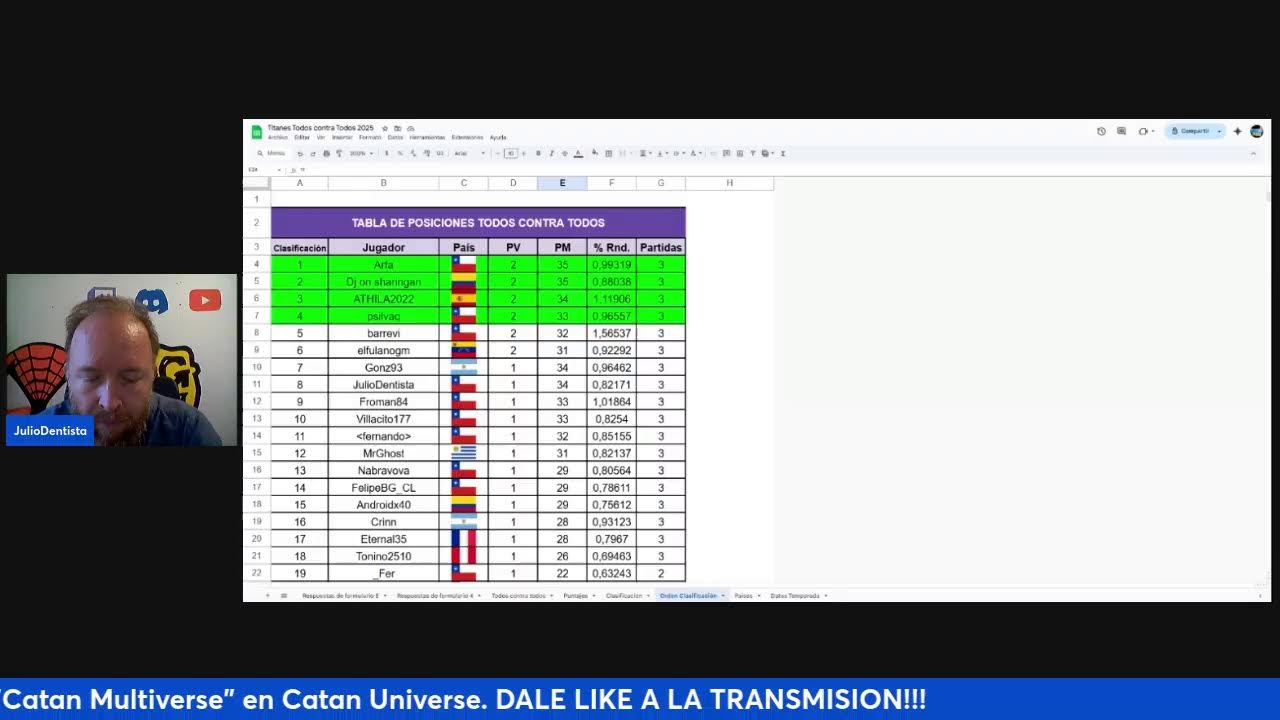Open the Arial font dropdown
The width and height of the screenshot is (1280, 720).
[x=470, y=153]
